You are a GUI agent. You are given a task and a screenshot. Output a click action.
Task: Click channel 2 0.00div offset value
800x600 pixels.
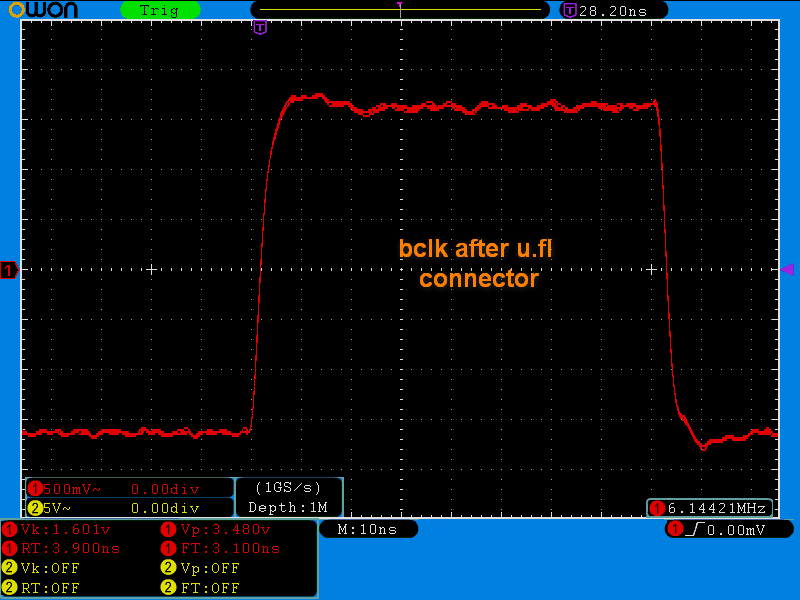(x=165, y=508)
